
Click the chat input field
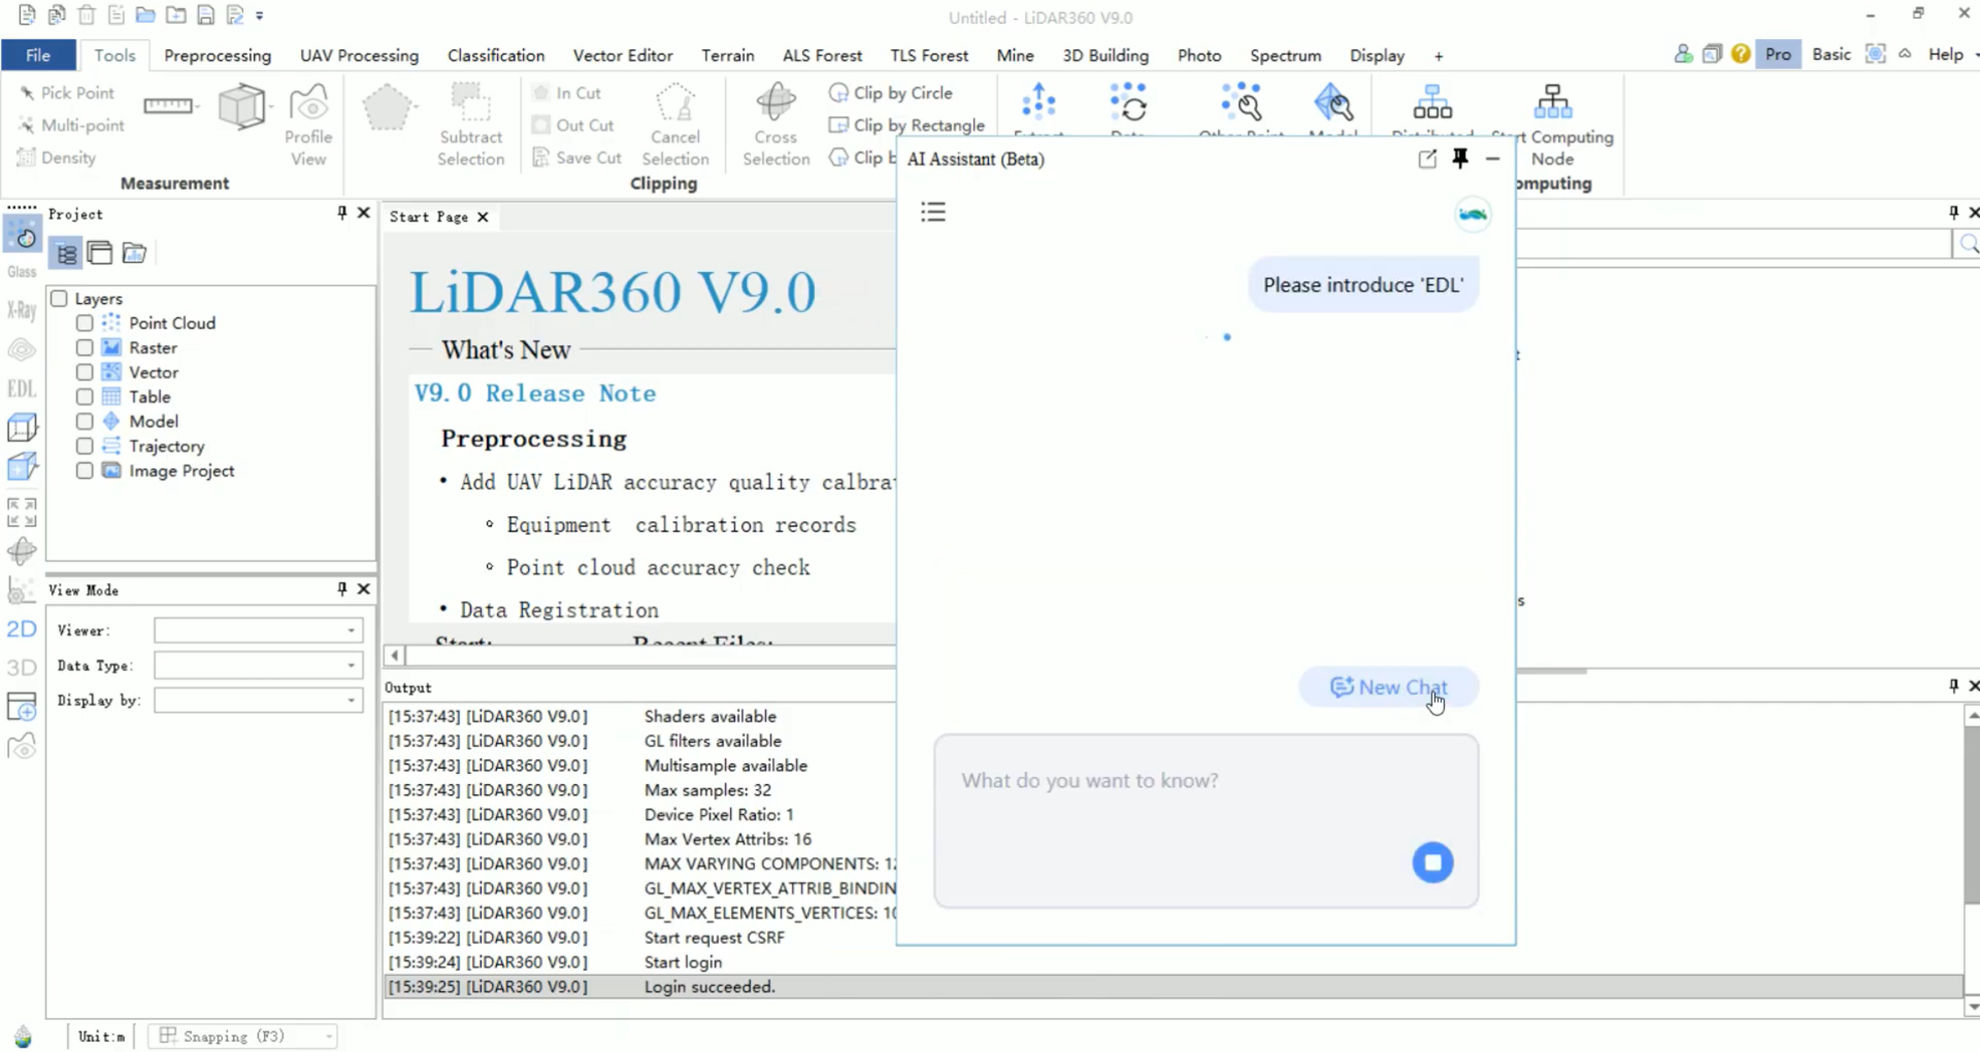1205,821
